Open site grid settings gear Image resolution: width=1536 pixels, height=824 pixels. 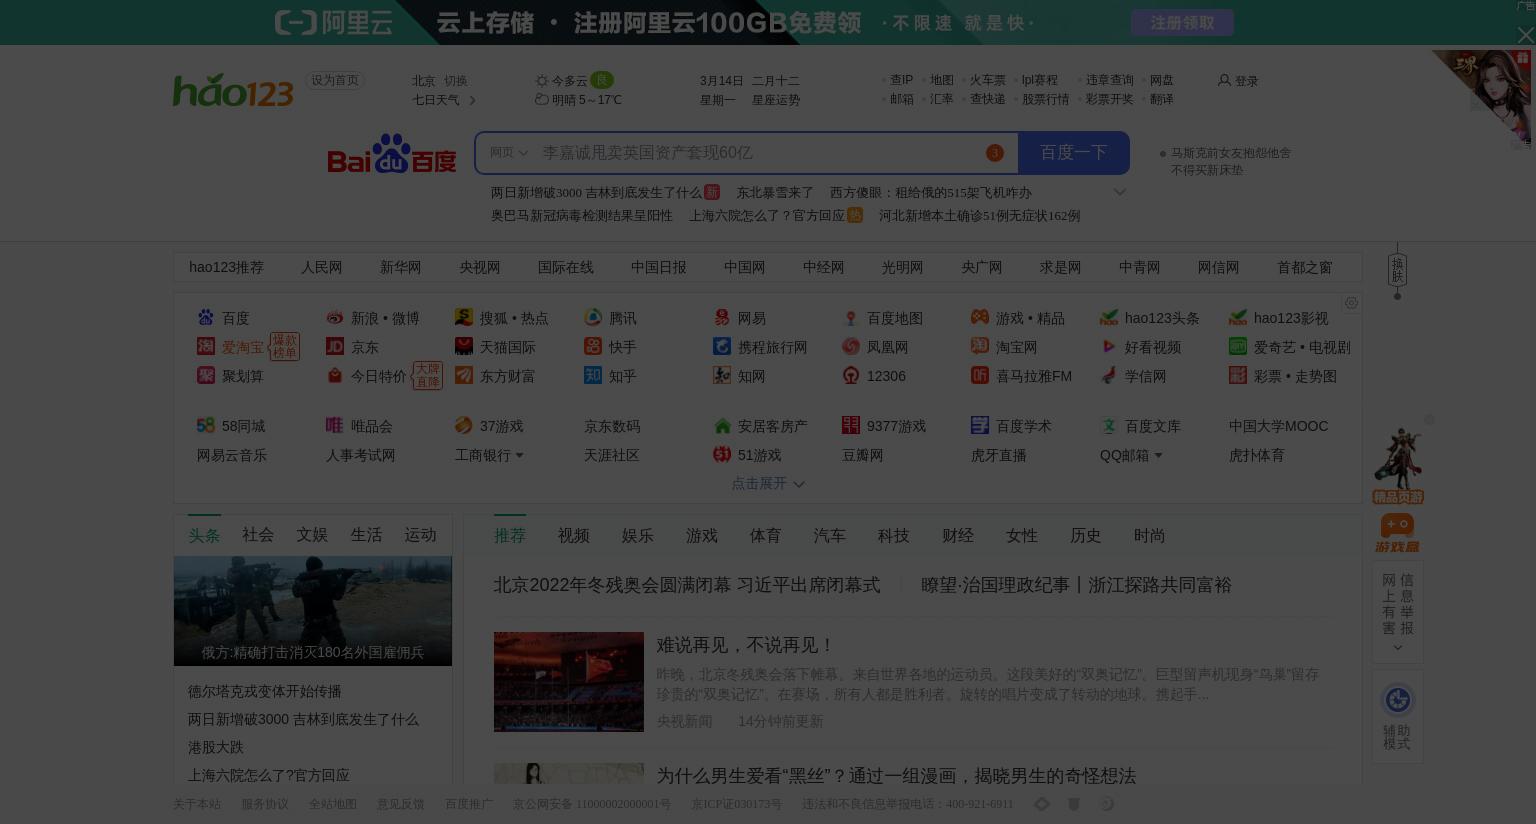click(x=1351, y=303)
